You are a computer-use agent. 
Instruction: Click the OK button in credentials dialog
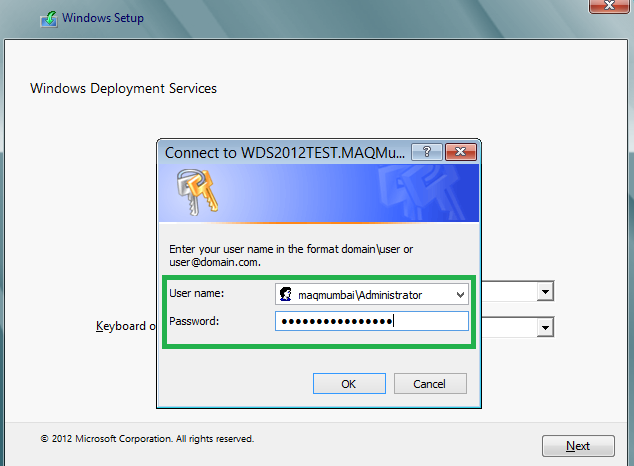pyautogui.click(x=349, y=383)
